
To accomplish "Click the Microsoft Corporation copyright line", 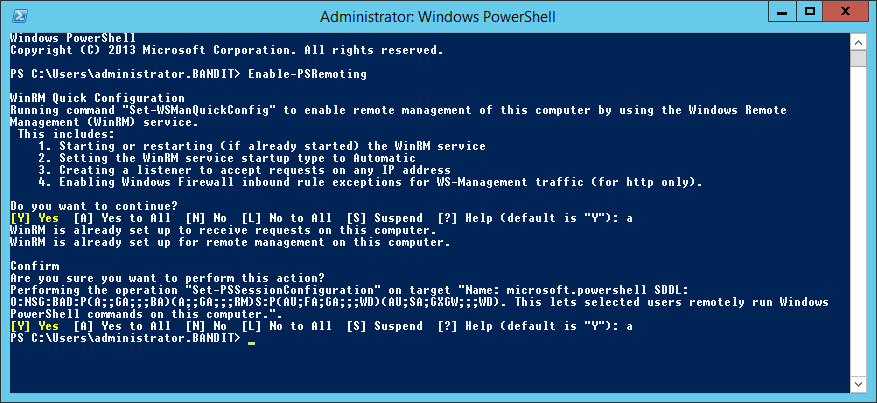I will (226, 50).
